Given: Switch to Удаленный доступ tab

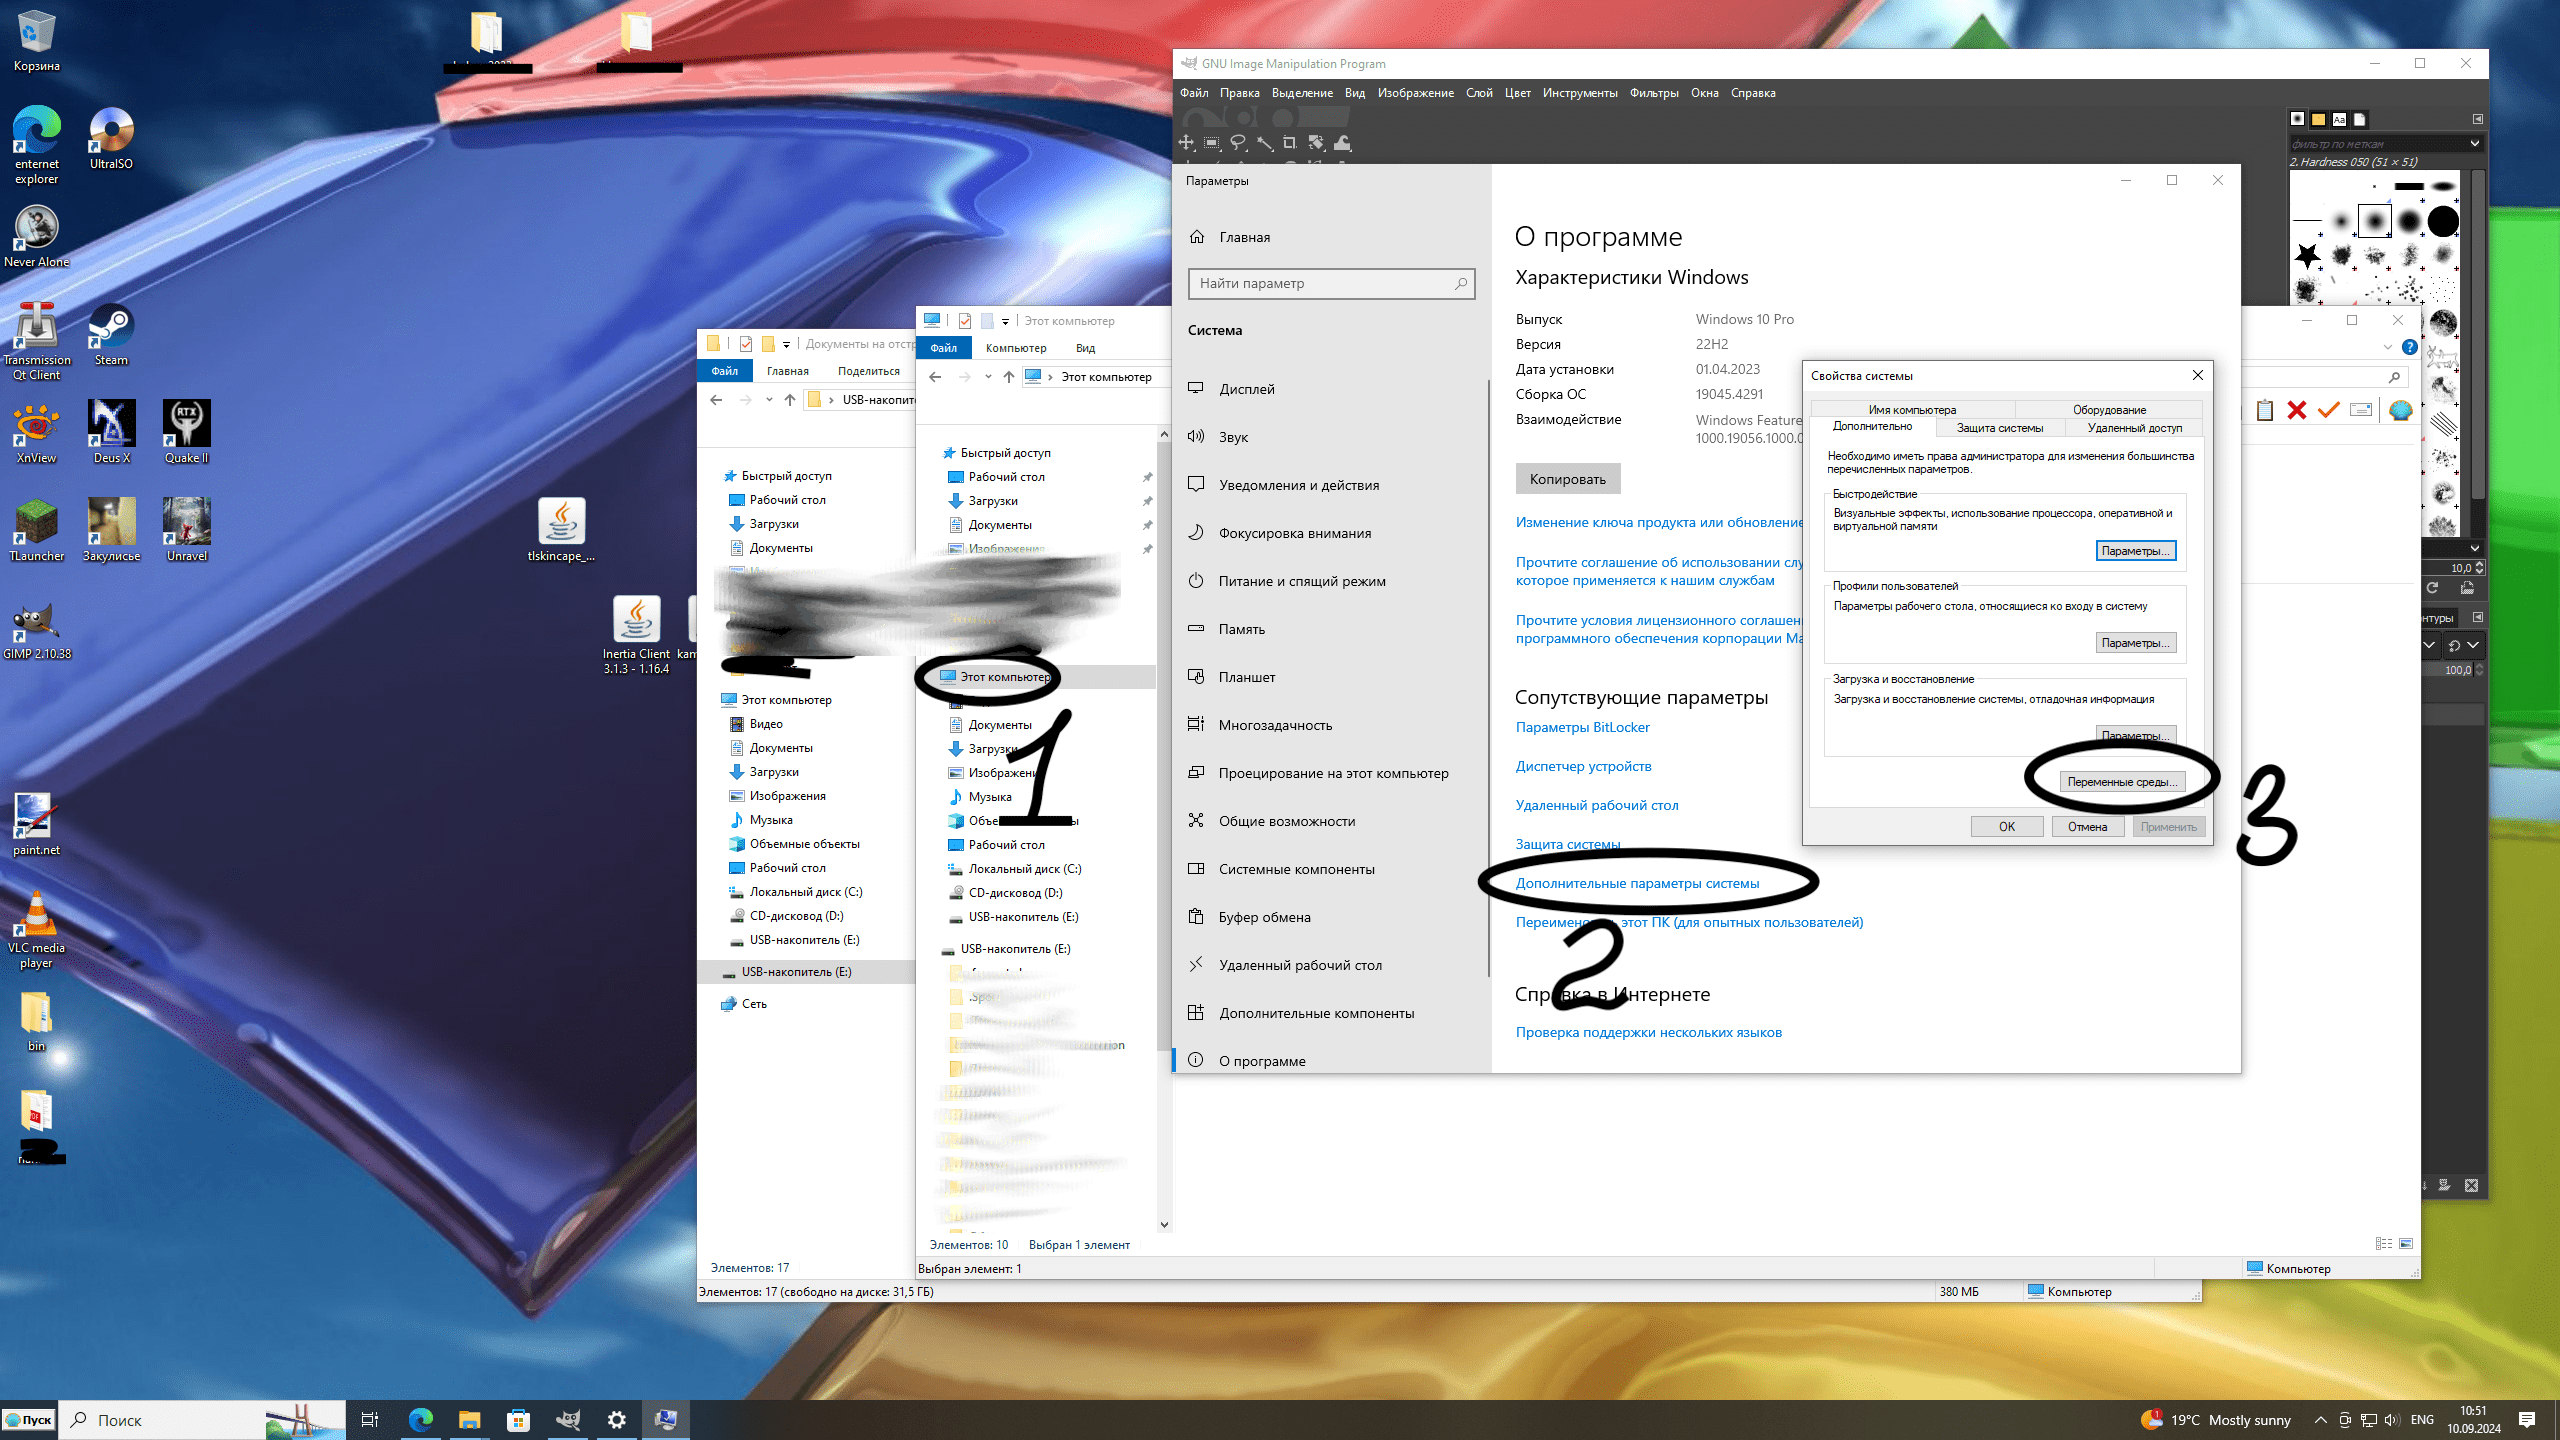Looking at the screenshot, I should click(2135, 428).
